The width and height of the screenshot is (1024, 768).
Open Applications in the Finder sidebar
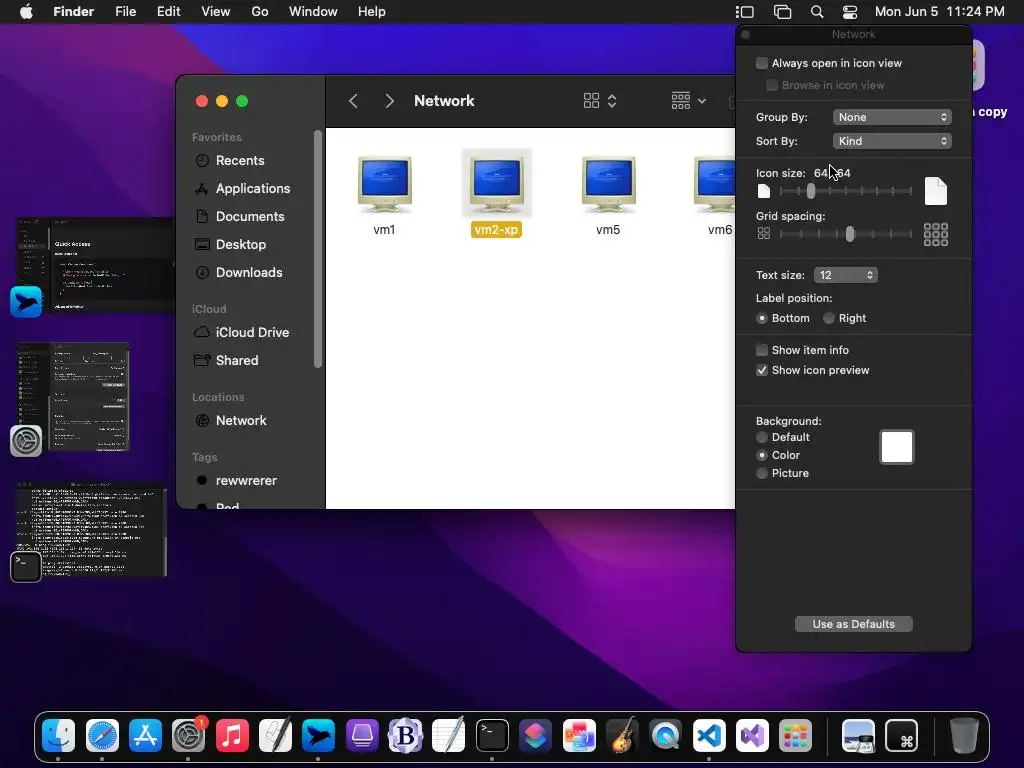(253, 189)
